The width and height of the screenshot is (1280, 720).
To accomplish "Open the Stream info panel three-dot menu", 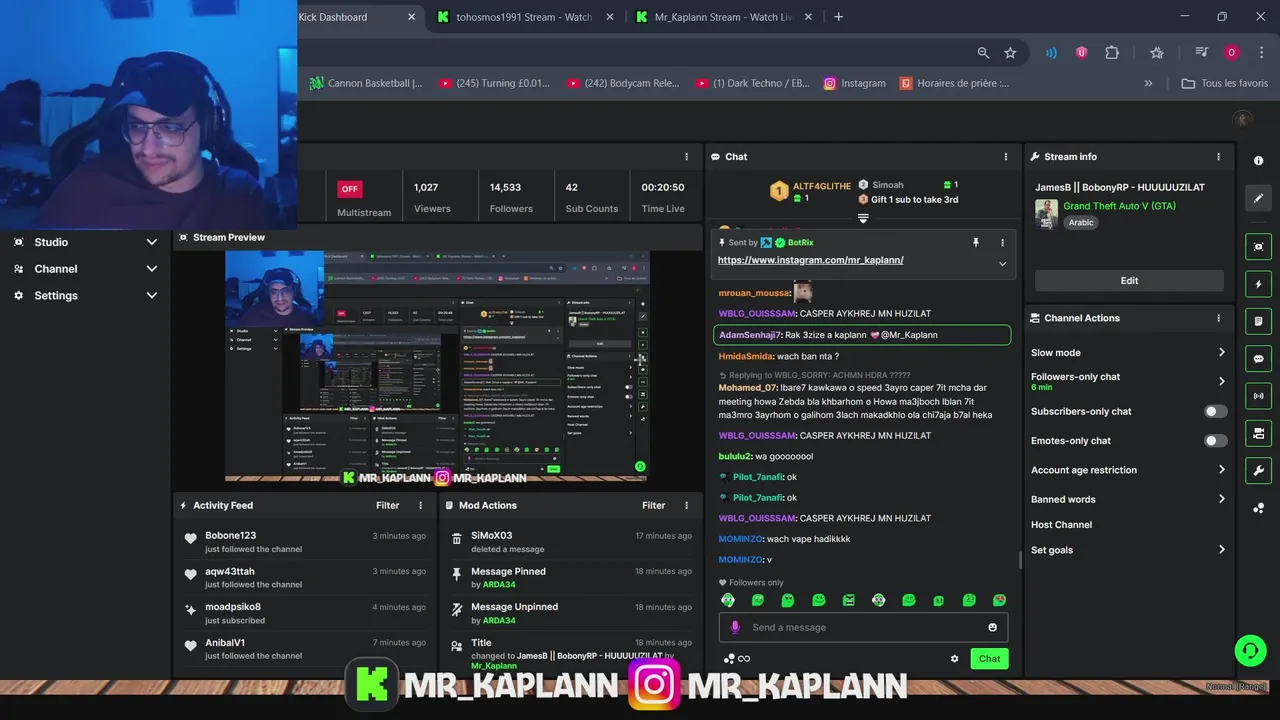I will pyautogui.click(x=1218, y=157).
